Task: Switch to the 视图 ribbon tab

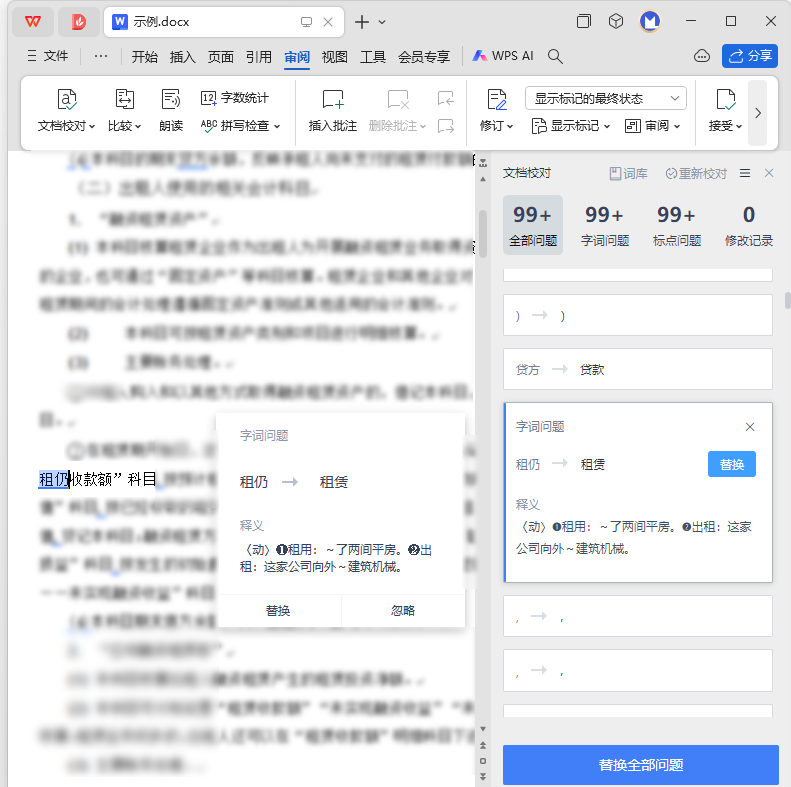Action: tap(334, 57)
